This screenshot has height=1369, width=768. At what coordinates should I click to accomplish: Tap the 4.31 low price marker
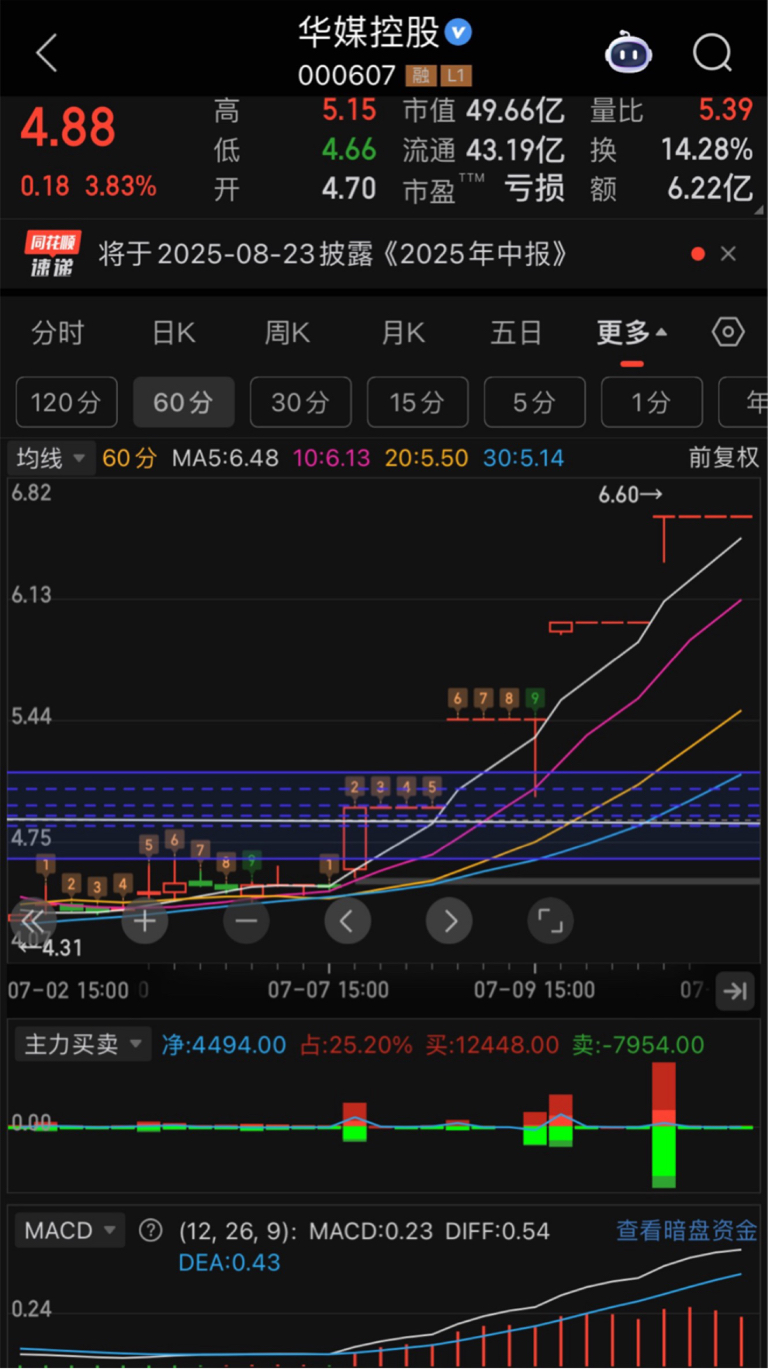[x=51, y=949]
